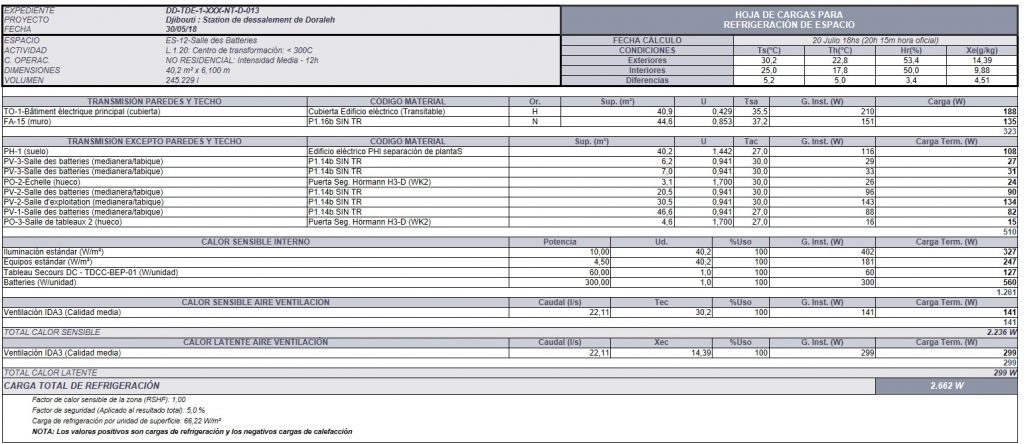Viewport: 1024px width, 444px height.
Task: Select the 'PH-1 (suelo)' row label
Action: click(x=27, y=151)
